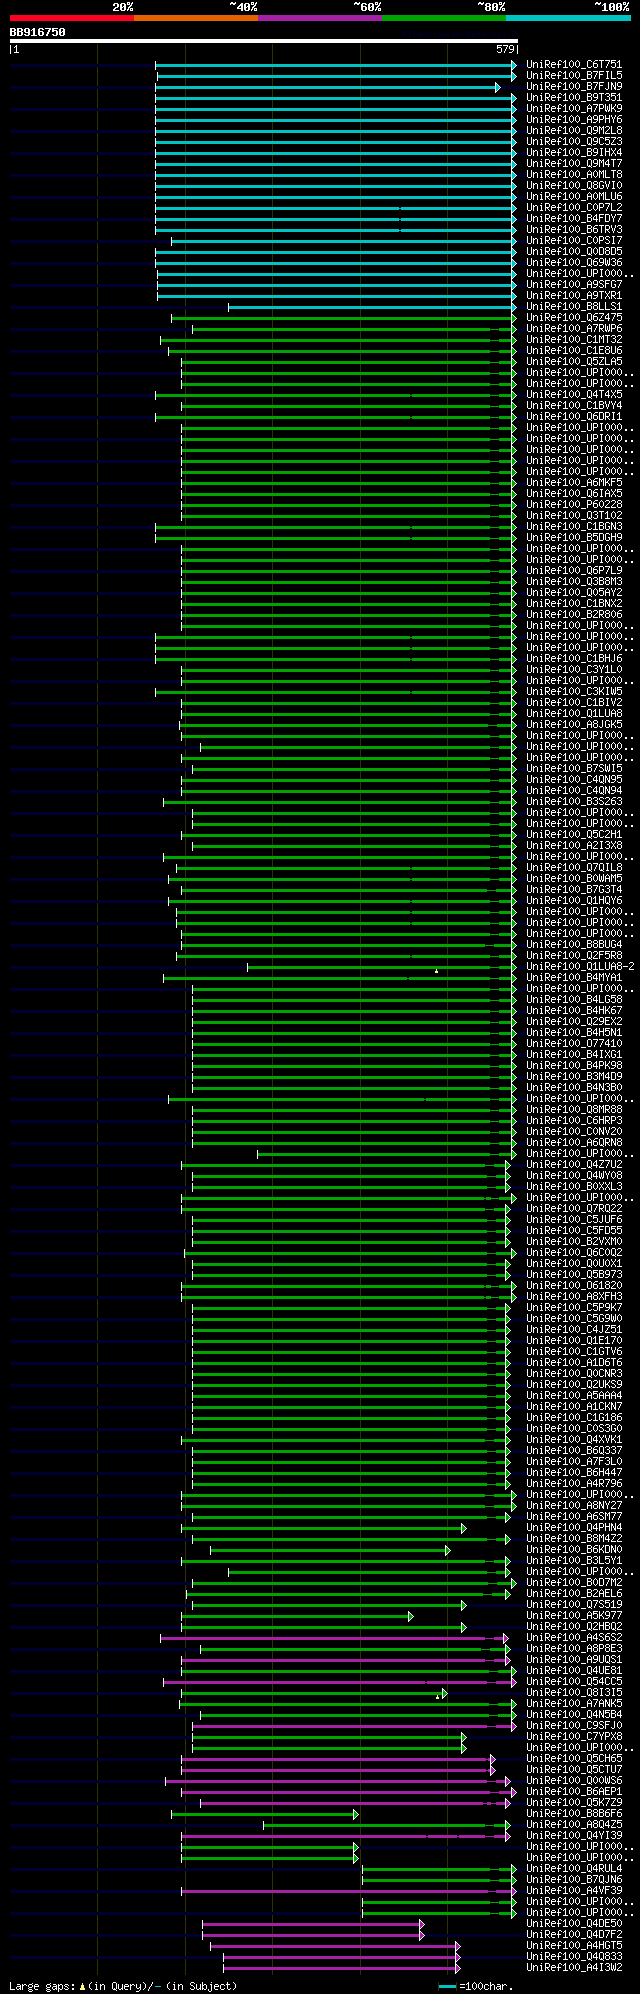Select hit label UniRef100_Q8GVI0
The height and width of the screenshot is (1994, 640).
pyautogui.click(x=574, y=186)
